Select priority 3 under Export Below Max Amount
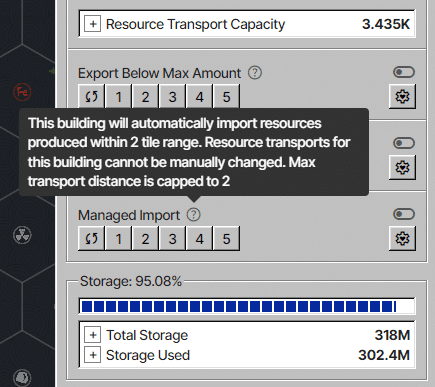 172,97
